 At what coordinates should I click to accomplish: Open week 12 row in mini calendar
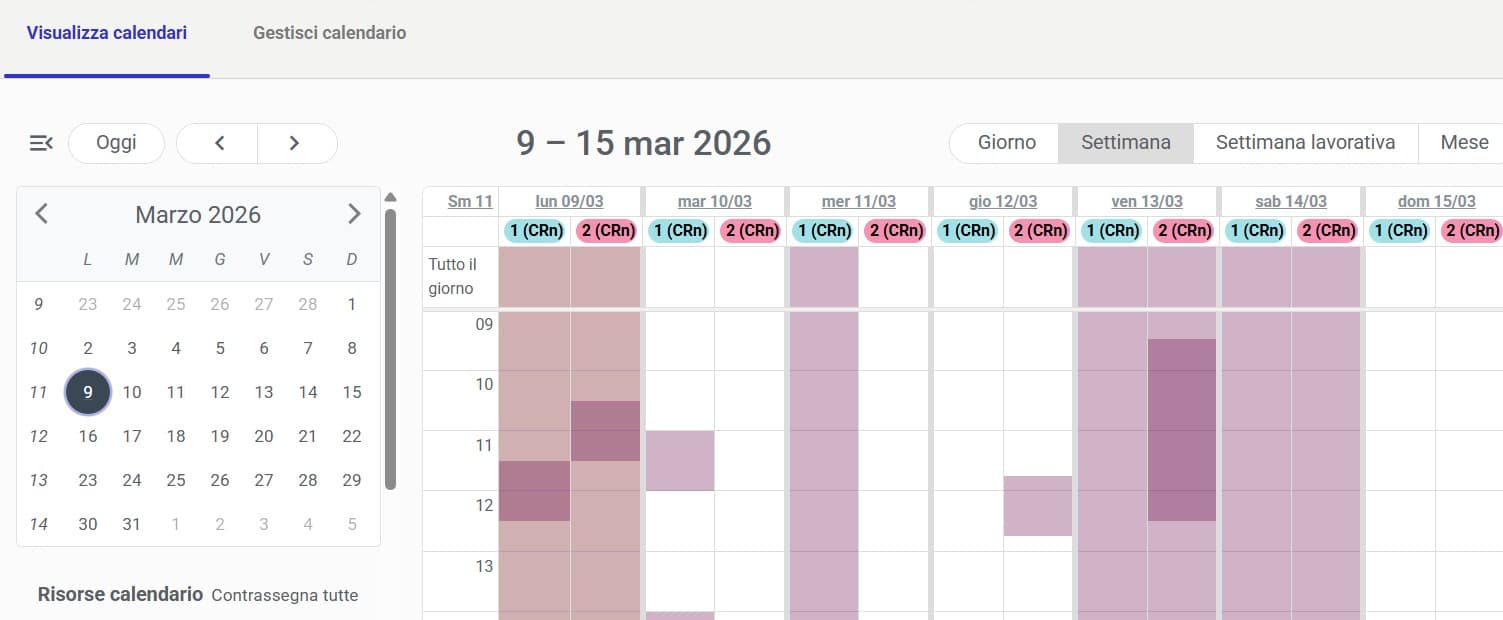coord(39,436)
